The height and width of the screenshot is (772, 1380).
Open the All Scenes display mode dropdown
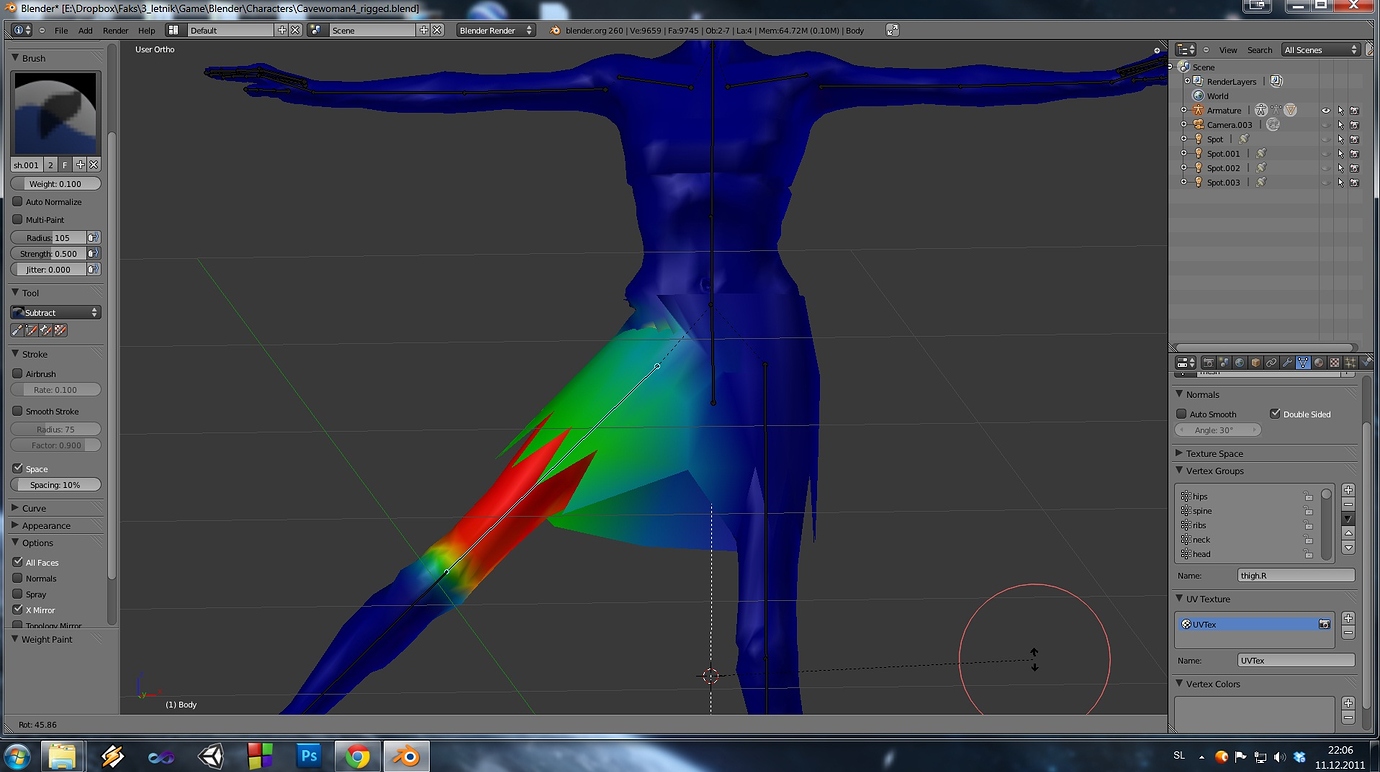[1320, 50]
